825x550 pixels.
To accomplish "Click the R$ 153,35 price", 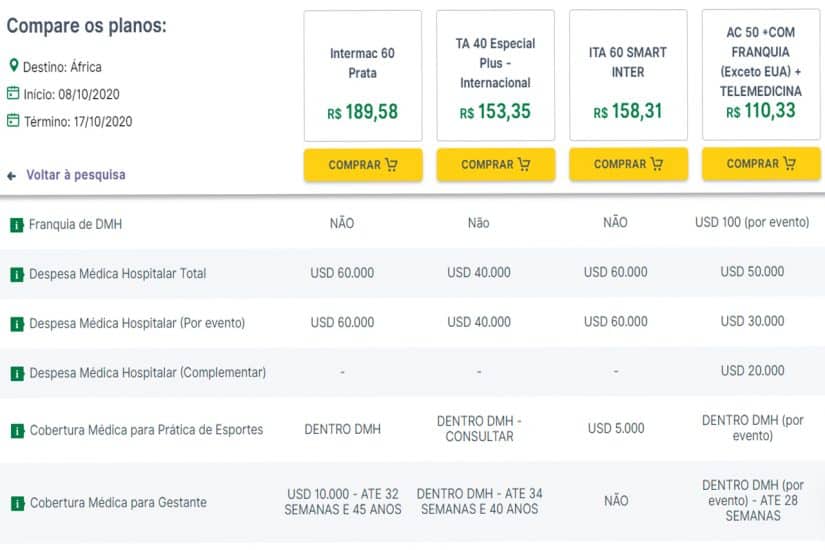I will pos(495,112).
